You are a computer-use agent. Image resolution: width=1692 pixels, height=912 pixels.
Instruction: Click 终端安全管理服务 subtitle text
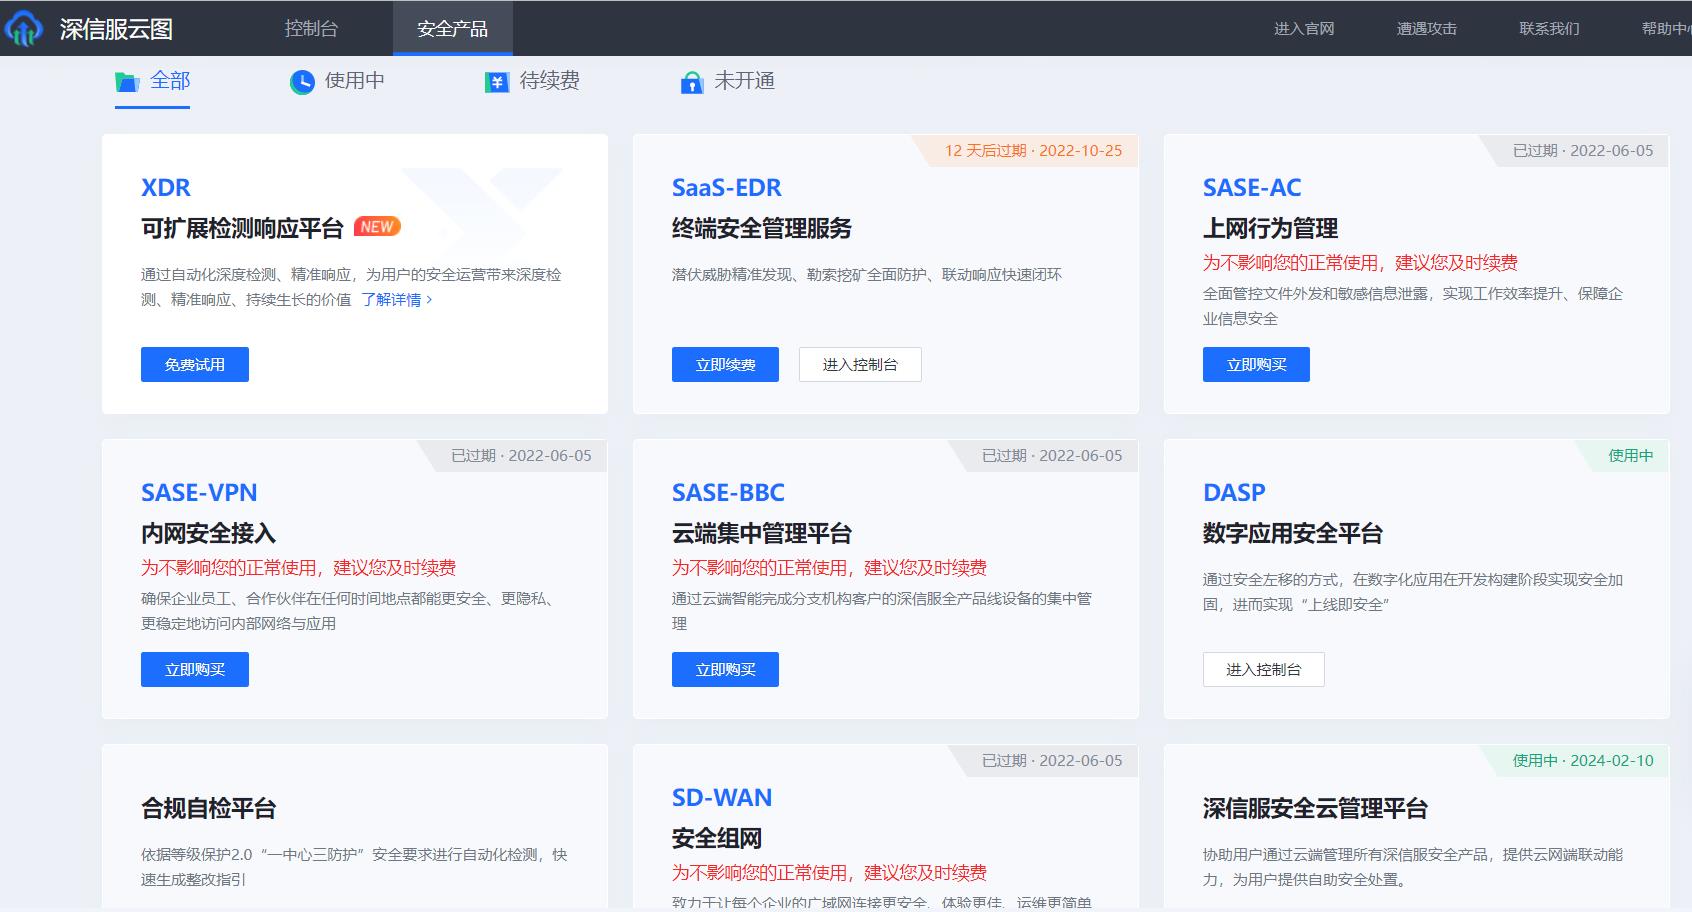(762, 228)
